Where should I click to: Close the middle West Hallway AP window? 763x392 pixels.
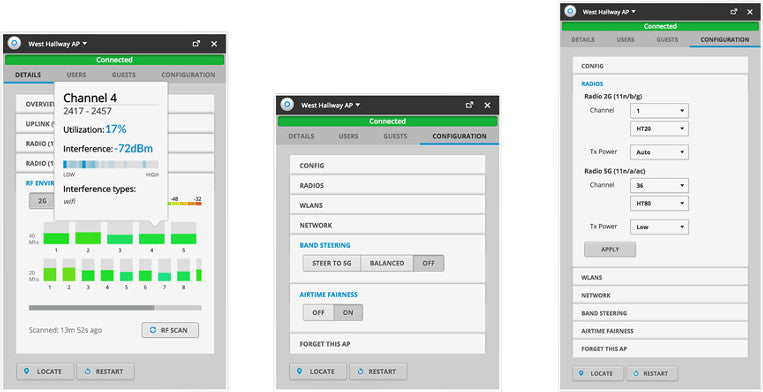[487, 105]
